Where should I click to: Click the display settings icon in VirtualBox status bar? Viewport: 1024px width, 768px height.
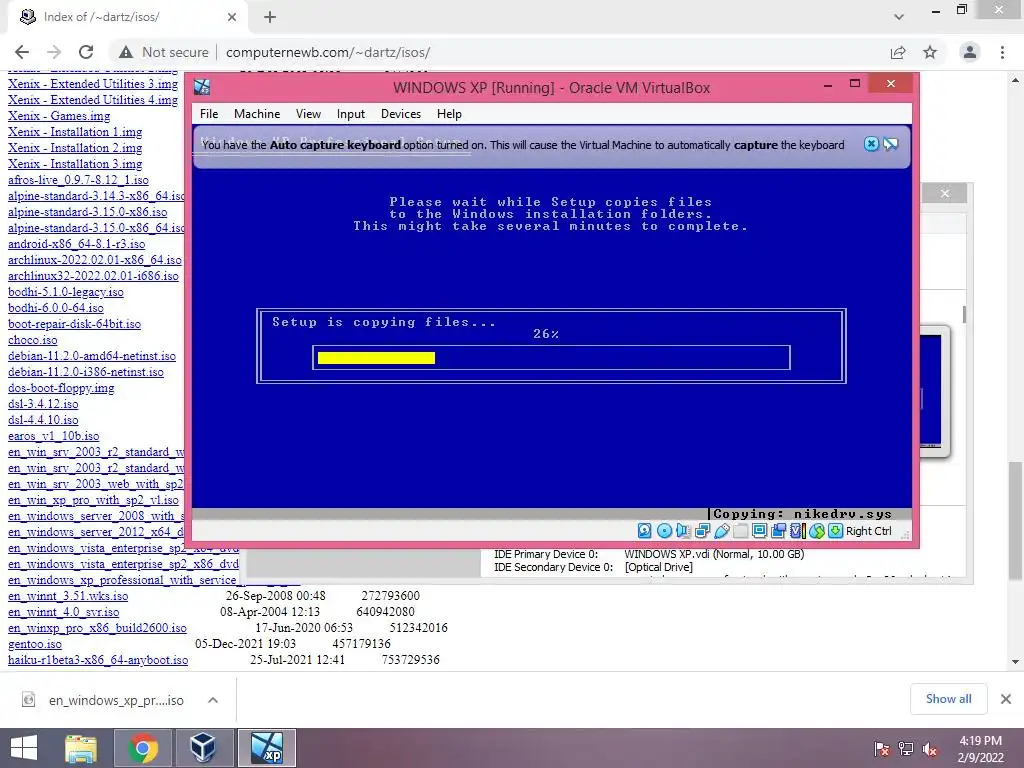[x=760, y=531]
